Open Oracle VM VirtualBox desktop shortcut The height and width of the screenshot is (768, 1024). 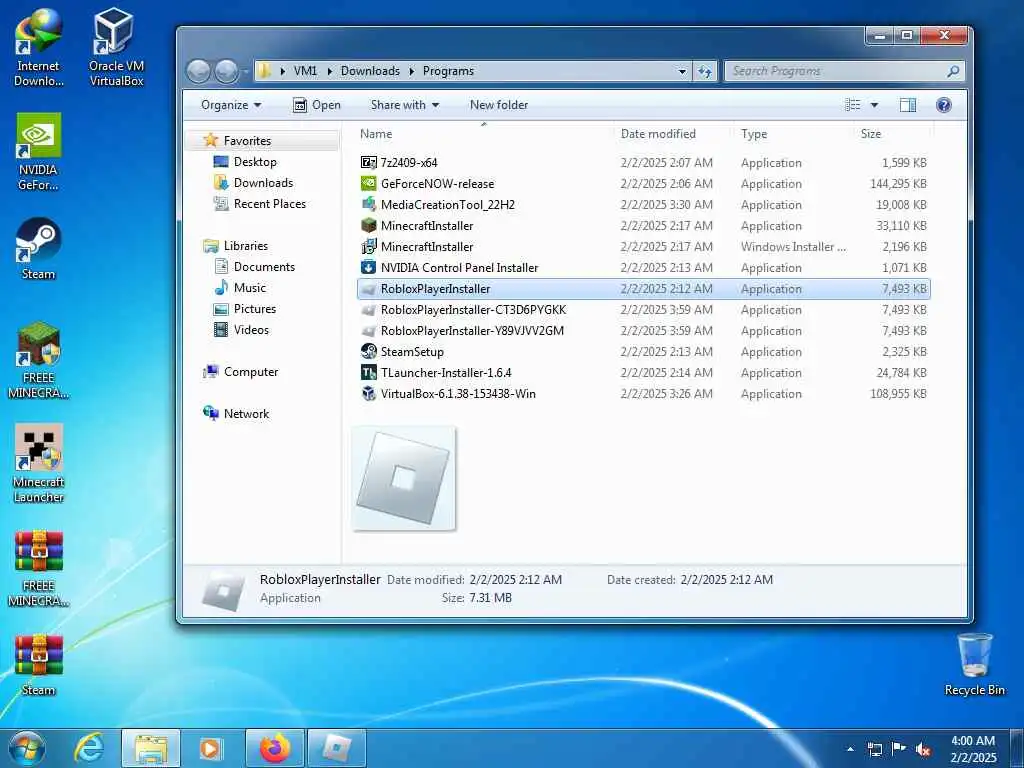click(x=116, y=47)
